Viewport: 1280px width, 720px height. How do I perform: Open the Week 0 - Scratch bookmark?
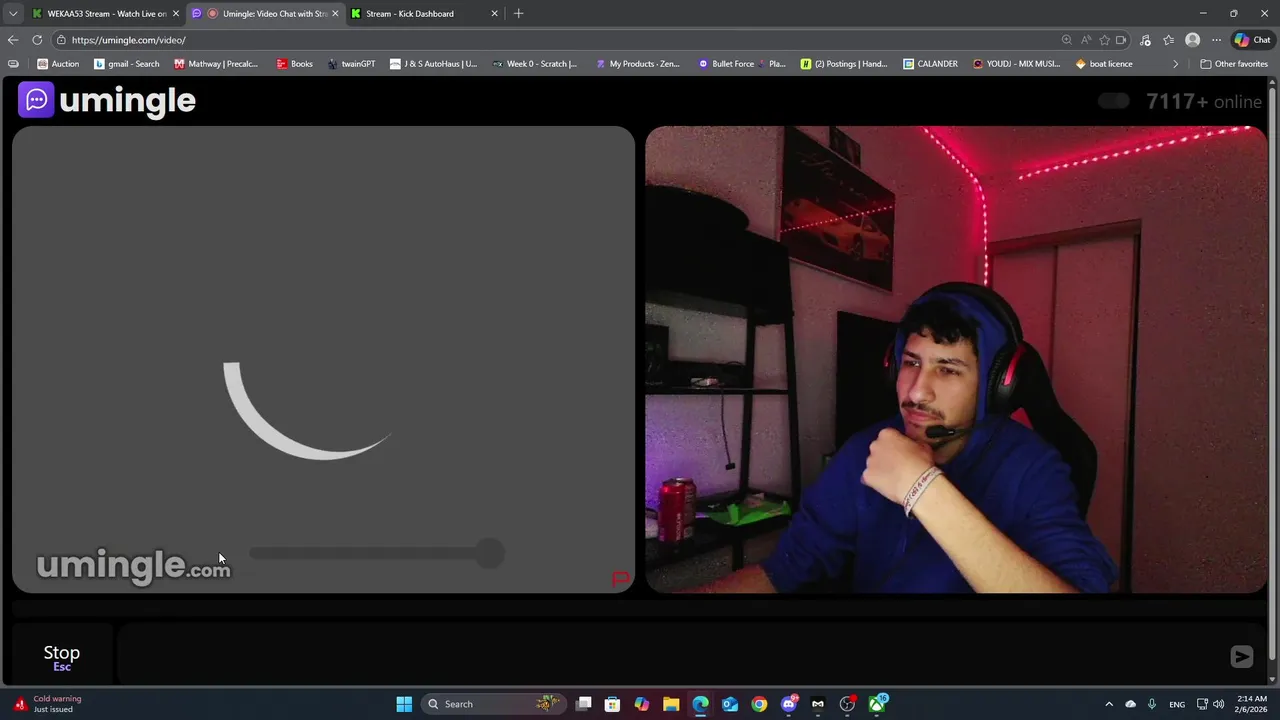click(535, 64)
